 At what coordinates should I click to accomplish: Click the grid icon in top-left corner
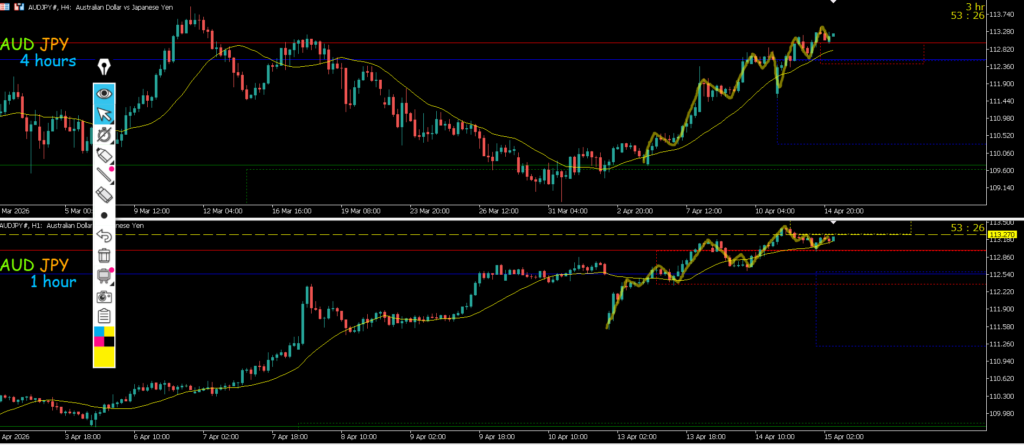click(x=6, y=6)
